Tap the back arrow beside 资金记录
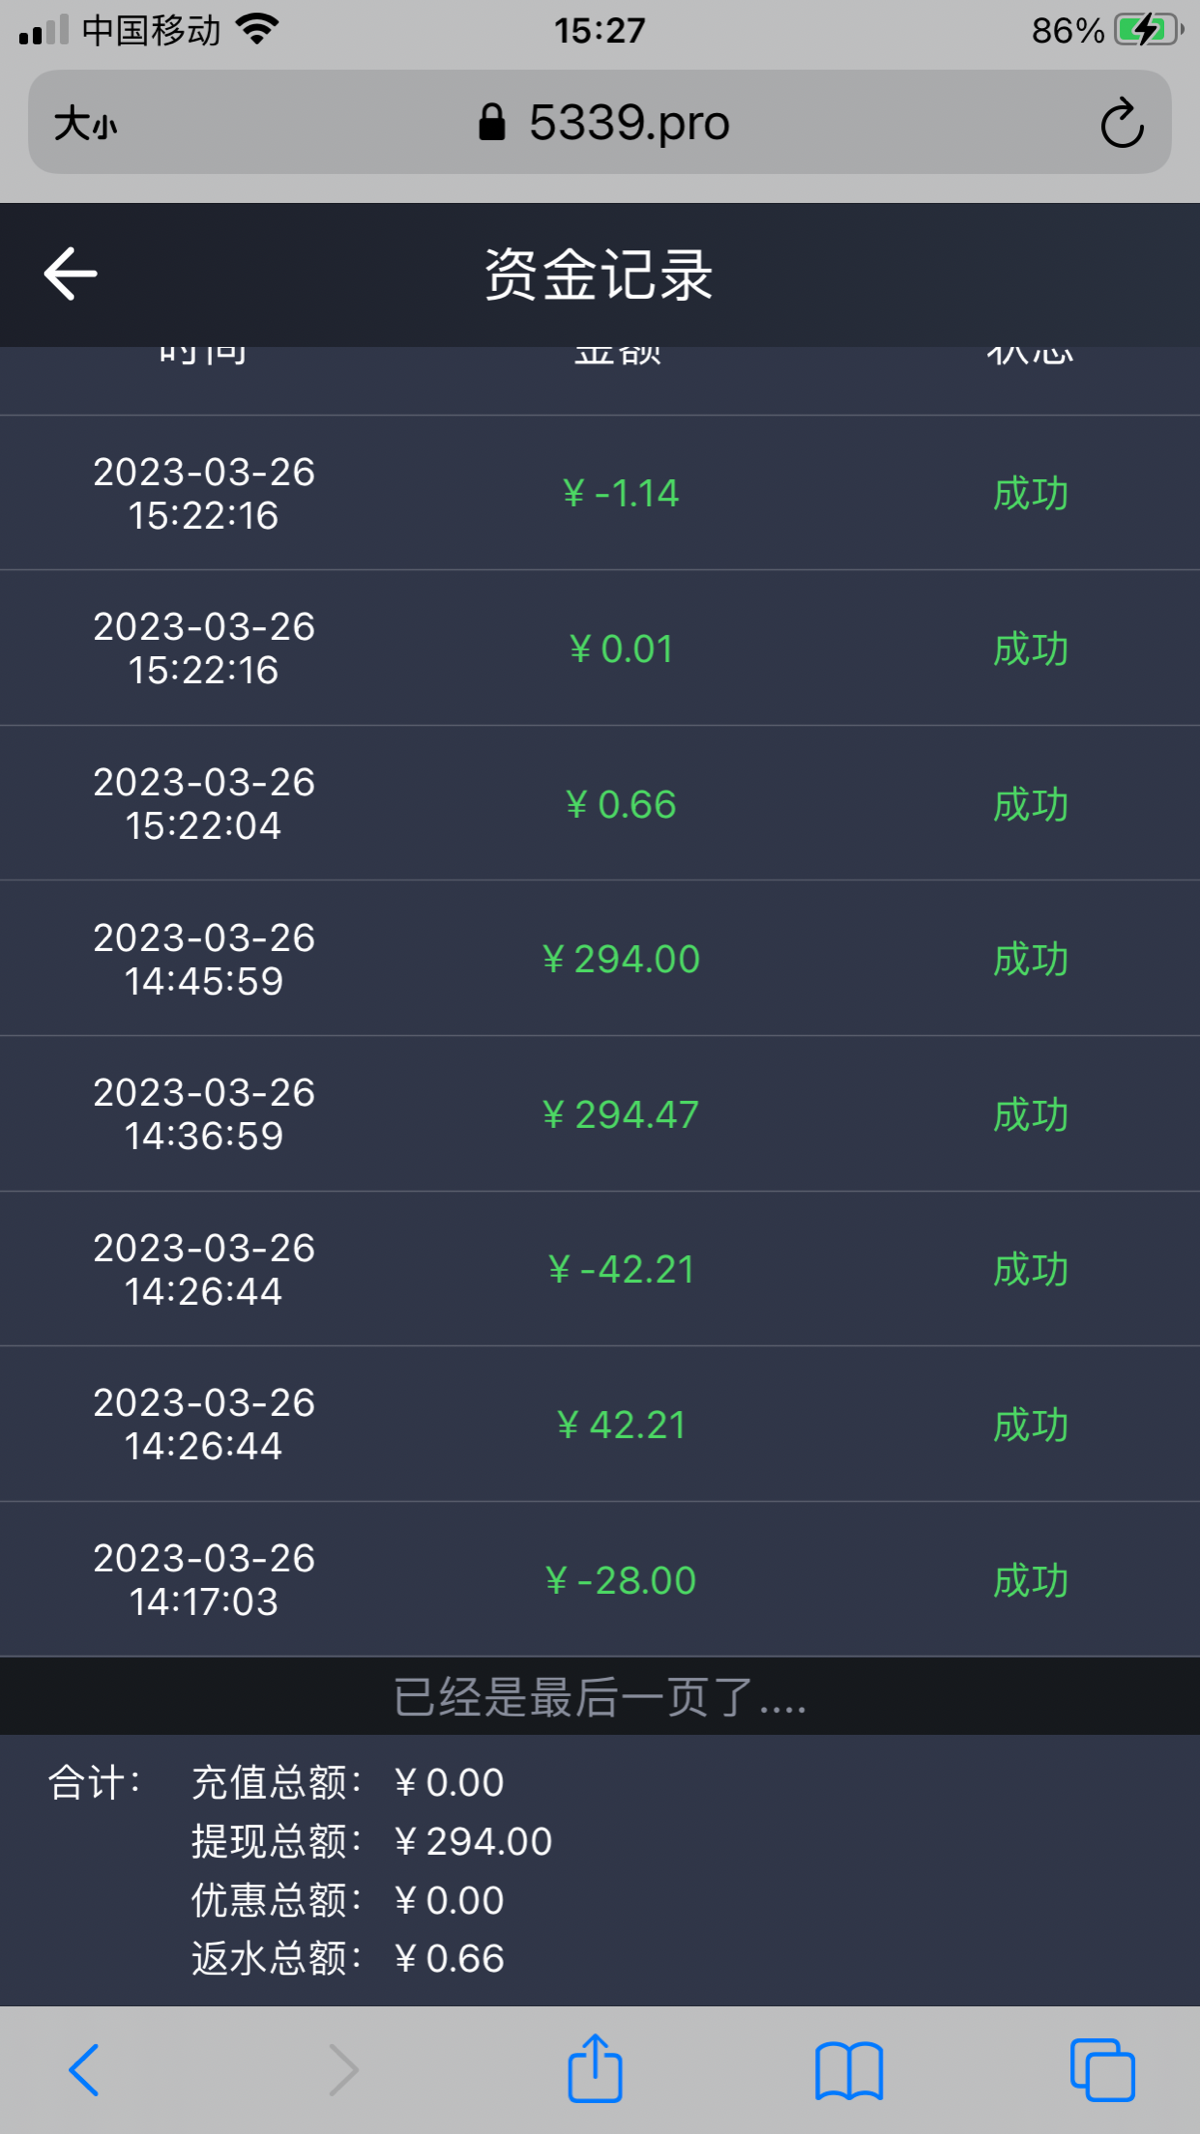Viewport: 1200px width, 2134px height. pos(71,274)
